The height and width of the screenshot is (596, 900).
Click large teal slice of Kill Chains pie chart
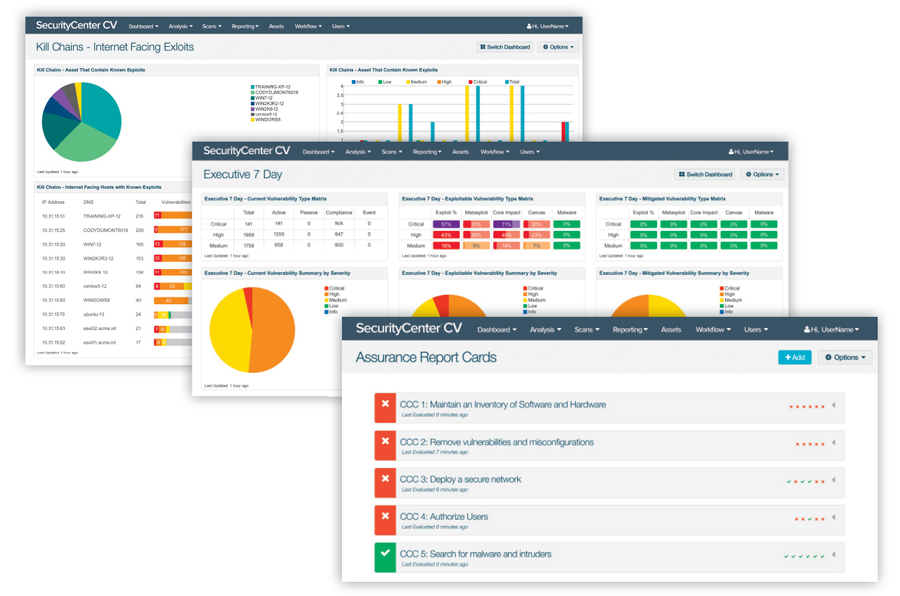click(x=100, y=108)
